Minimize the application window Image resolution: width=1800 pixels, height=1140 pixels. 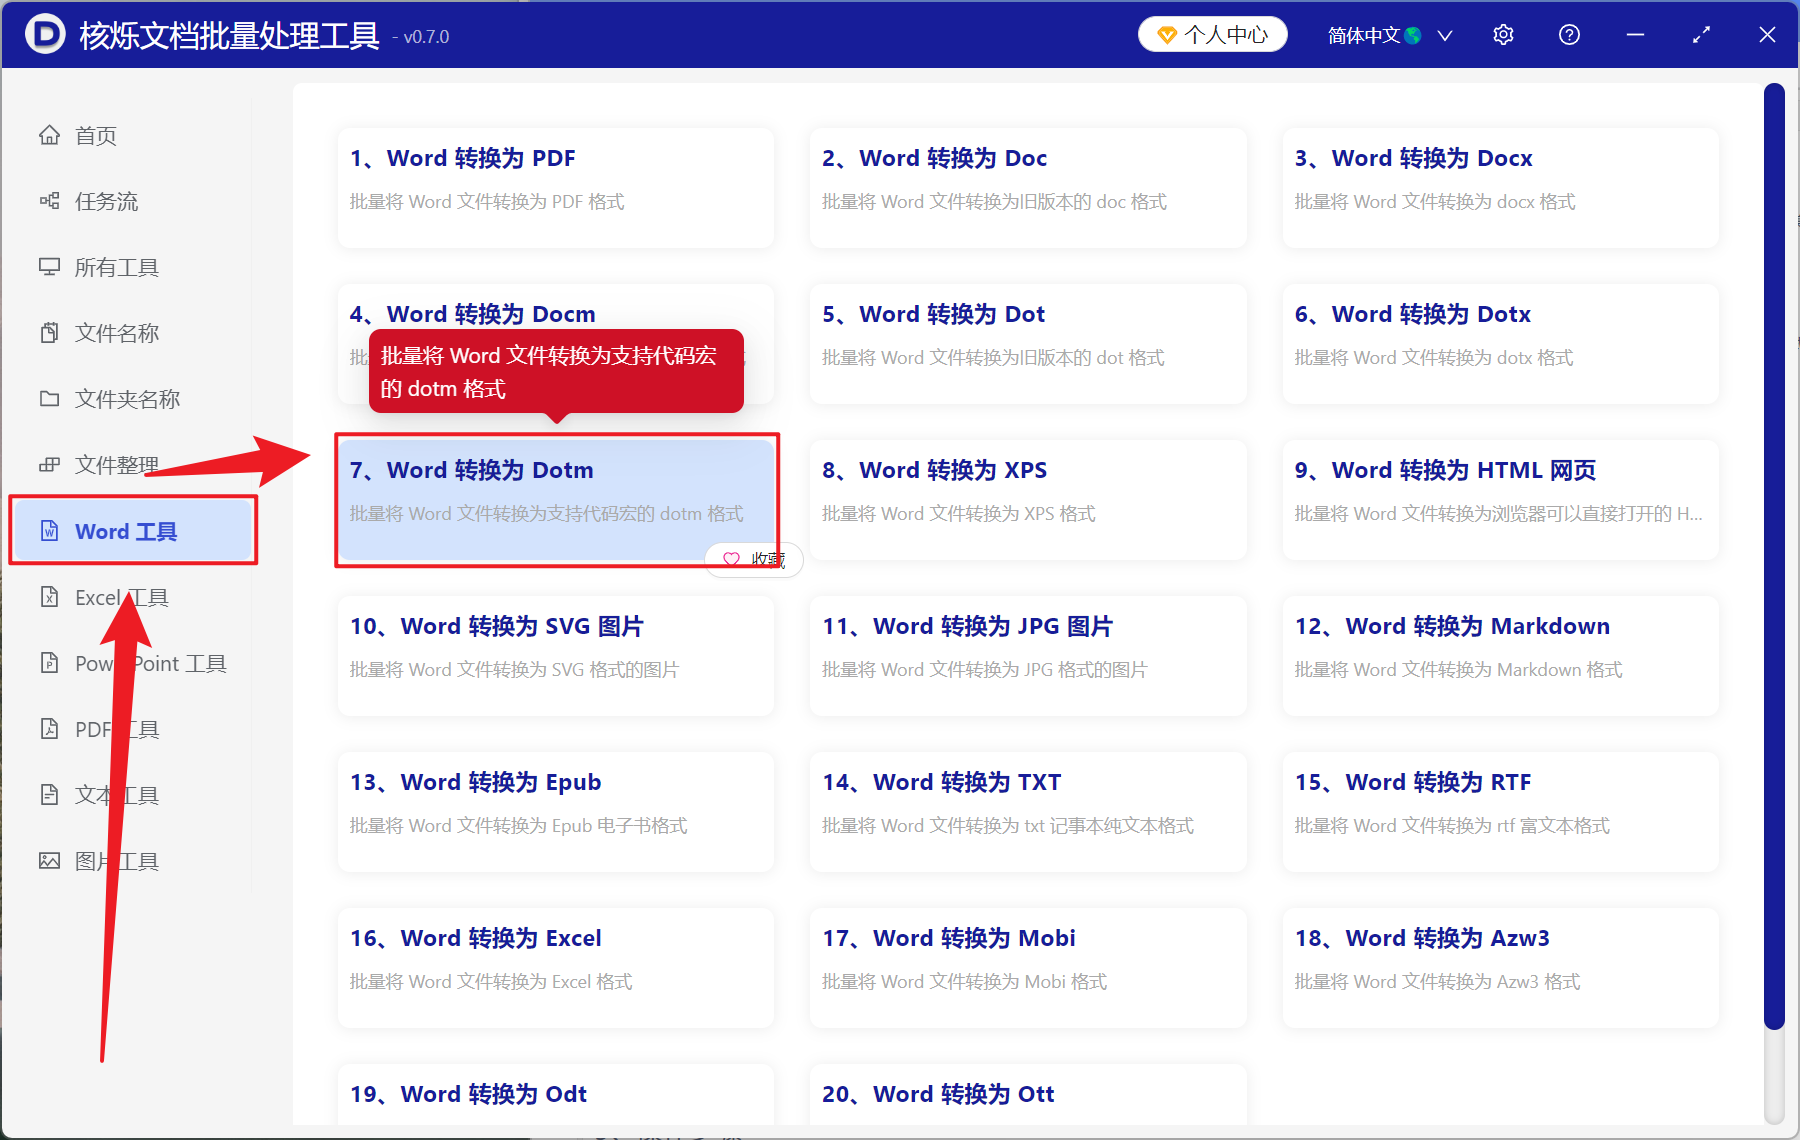(1635, 35)
